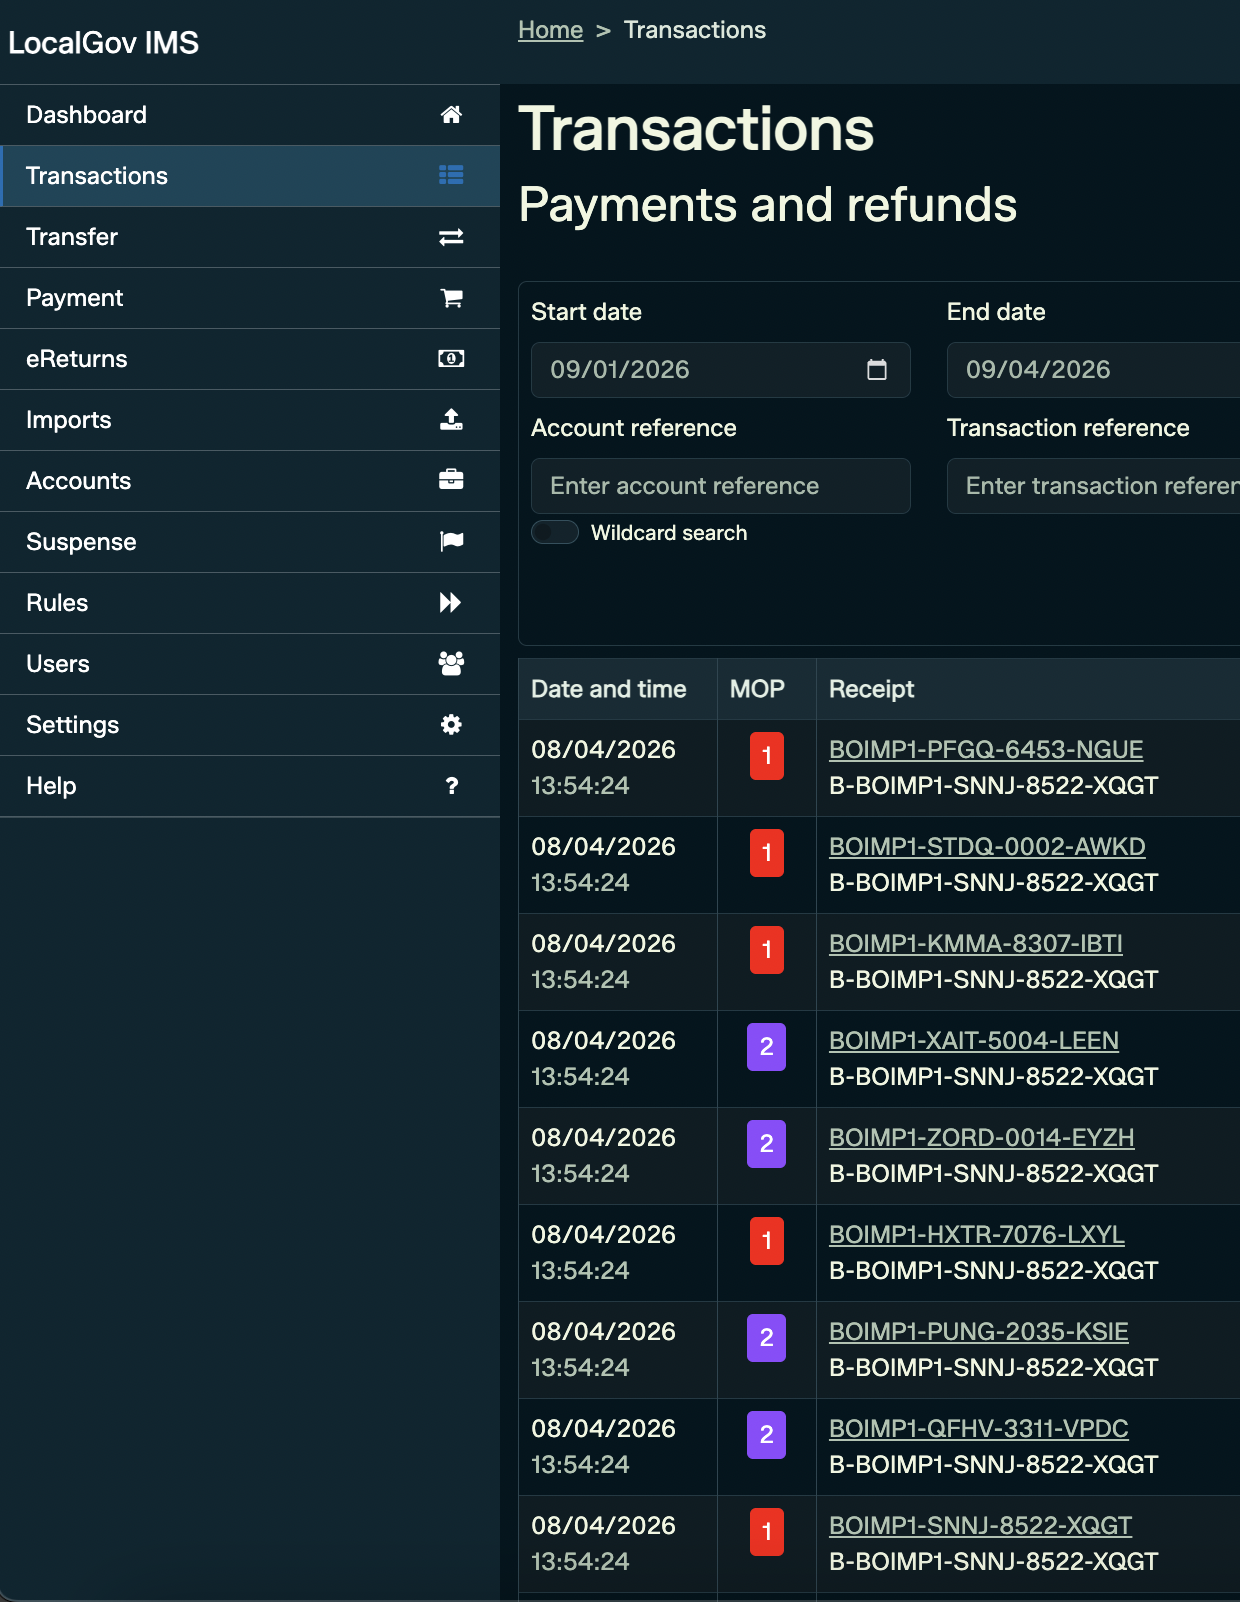The image size is (1240, 1602).
Task: Open receipt BOIMP1-PFGQ-6453-NGUE
Action: (986, 750)
